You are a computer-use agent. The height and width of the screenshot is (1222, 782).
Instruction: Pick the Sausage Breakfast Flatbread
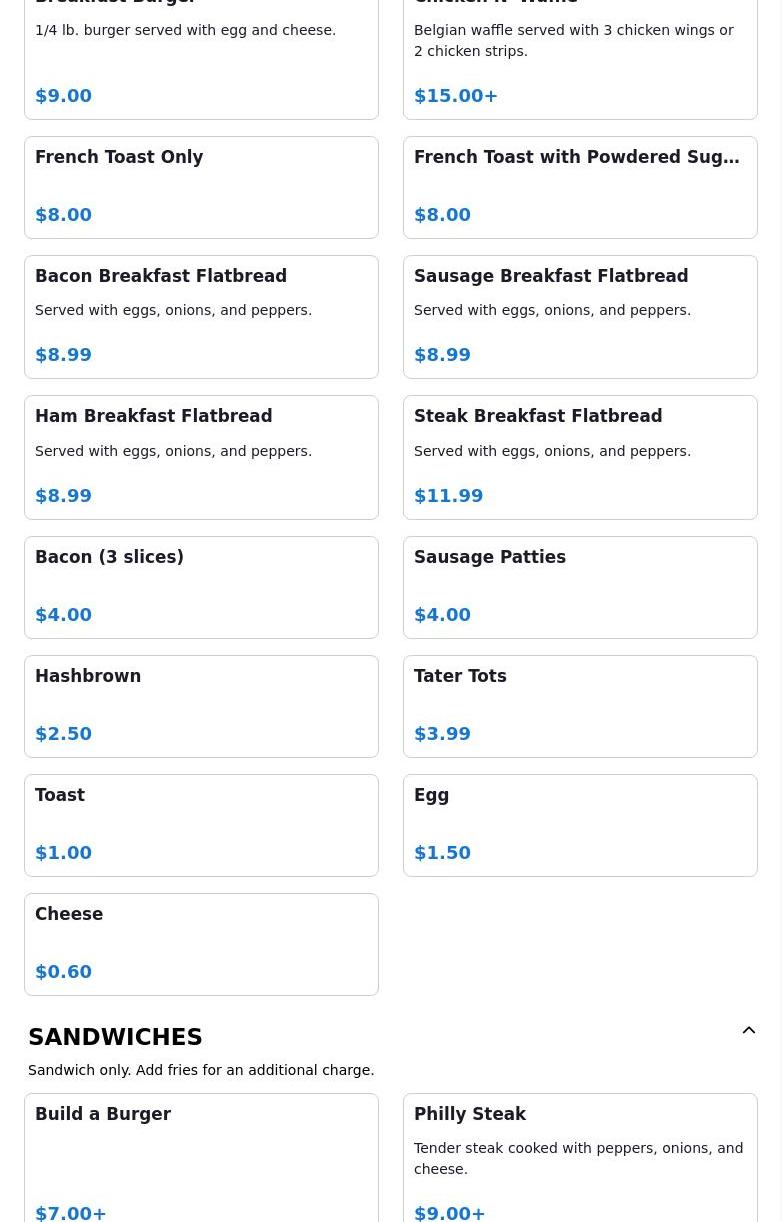tap(580, 316)
